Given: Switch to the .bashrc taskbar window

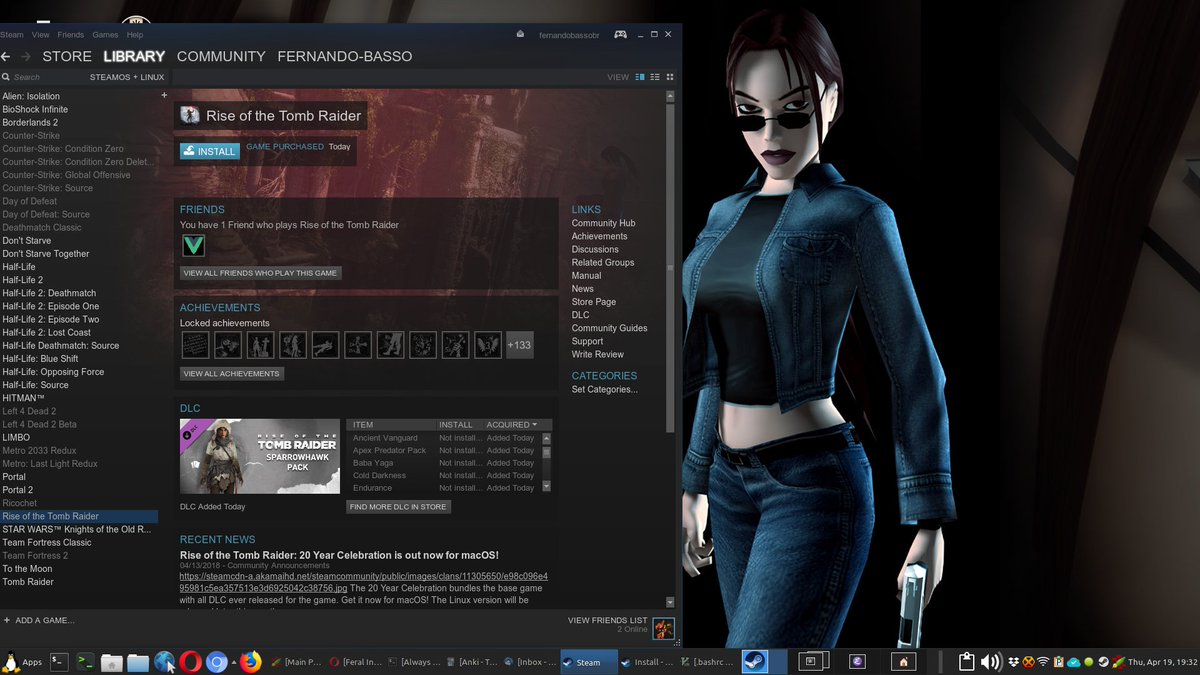Looking at the screenshot, I should tap(706, 662).
